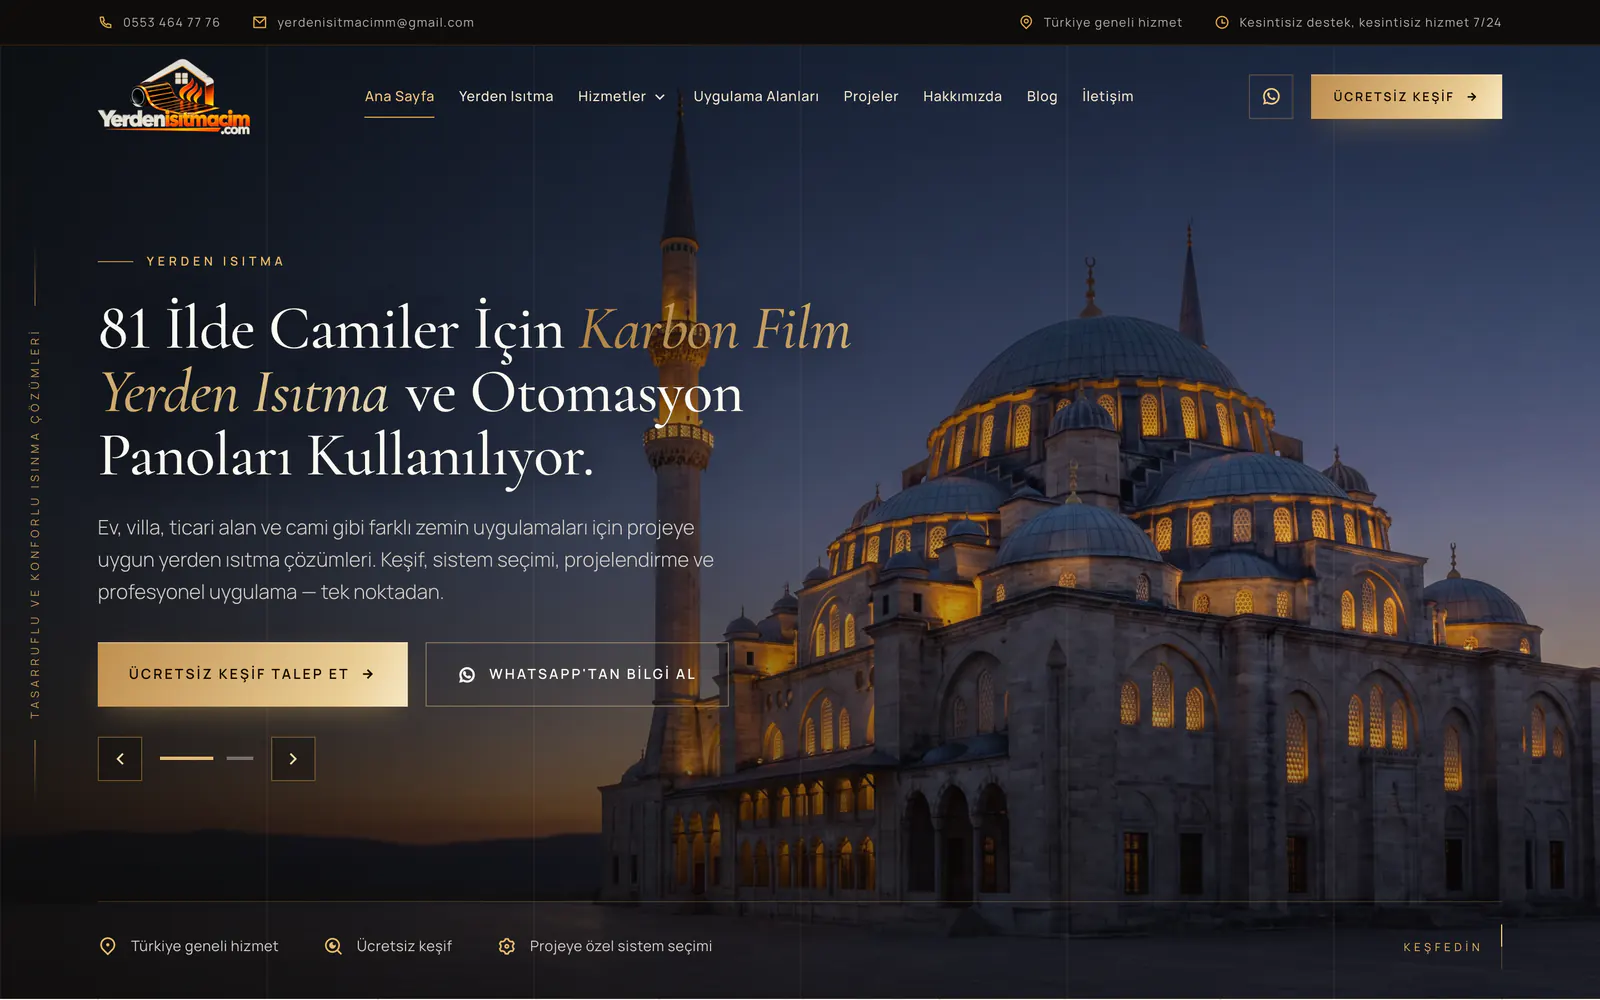Go to the previous hero slide
The width and height of the screenshot is (1600, 1000).
click(x=120, y=759)
